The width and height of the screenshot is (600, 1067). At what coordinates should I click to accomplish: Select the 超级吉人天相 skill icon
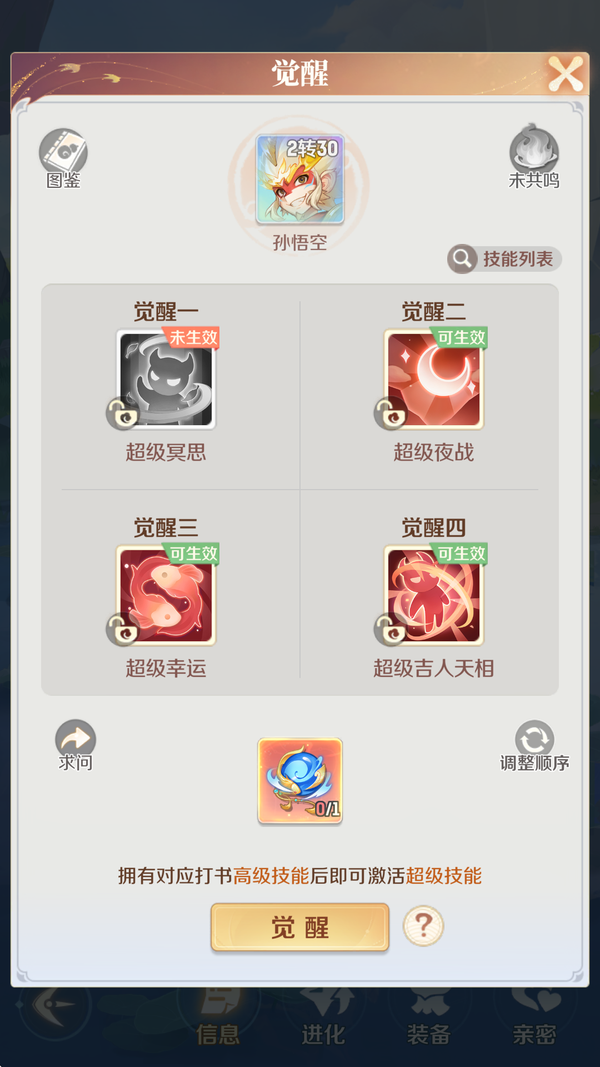coord(434,595)
